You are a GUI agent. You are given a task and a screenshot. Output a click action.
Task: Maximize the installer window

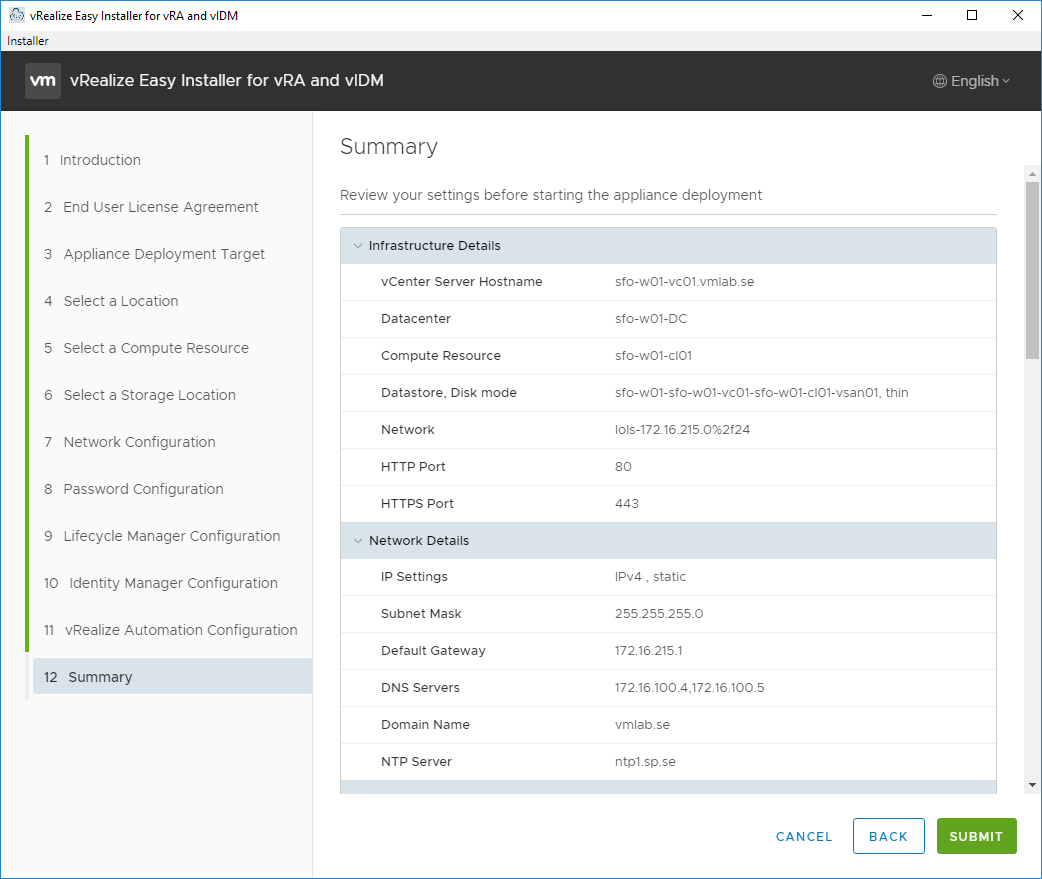coord(972,15)
